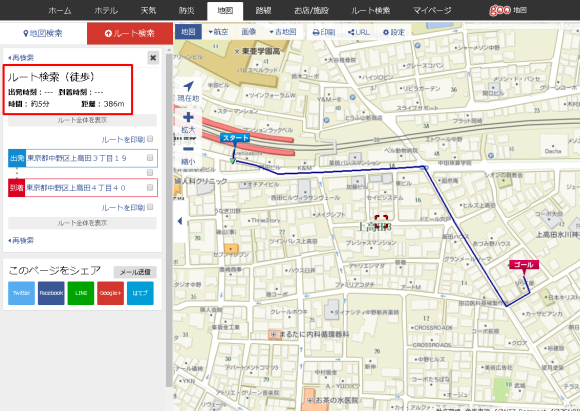
Task: Toggle the checkbox between departure and arrival rows
Action: [x=150, y=172]
